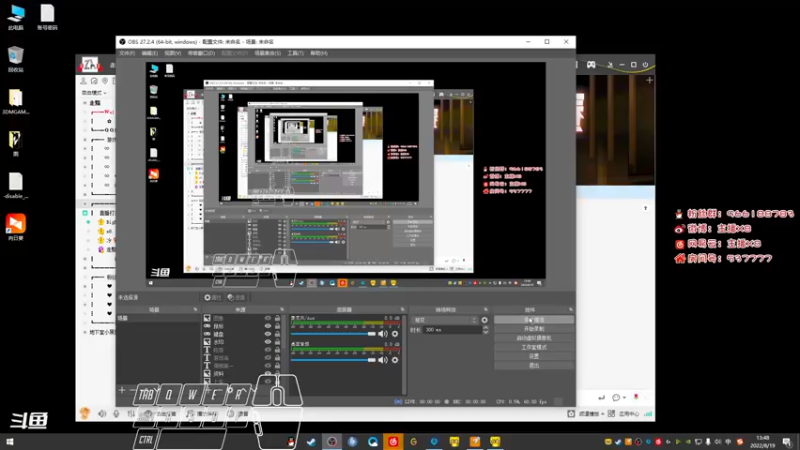The image size is (800, 450).
Task: Click the speaker icon in background window's bottom bar
Action: (102, 414)
